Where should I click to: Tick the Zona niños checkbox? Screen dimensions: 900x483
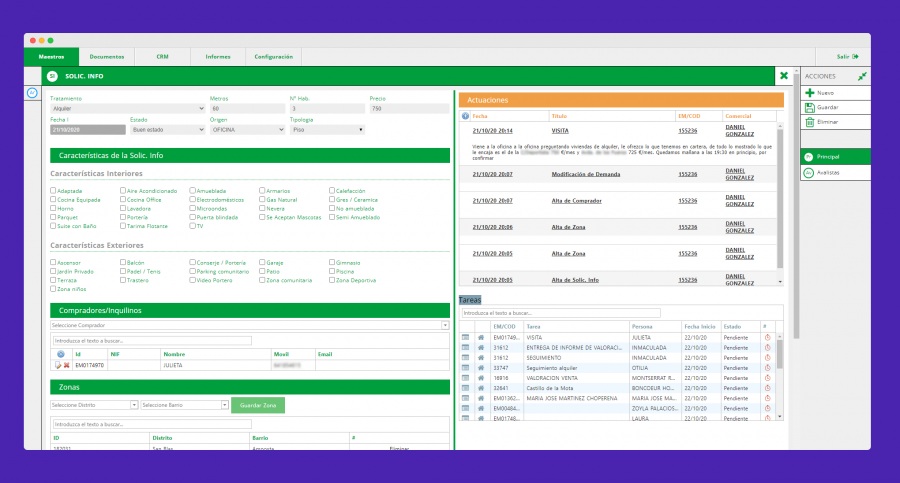coord(53,289)
